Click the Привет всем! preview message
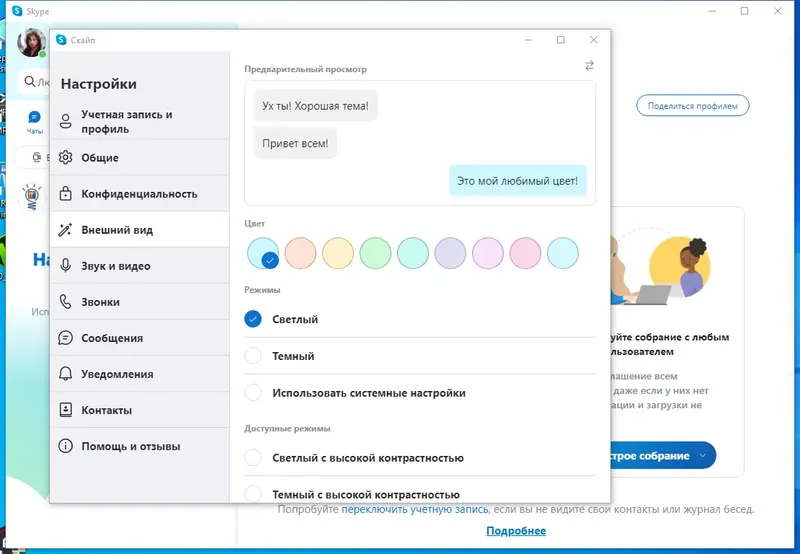The width and height of the screenshot is (800, 554). pos(295,143)
